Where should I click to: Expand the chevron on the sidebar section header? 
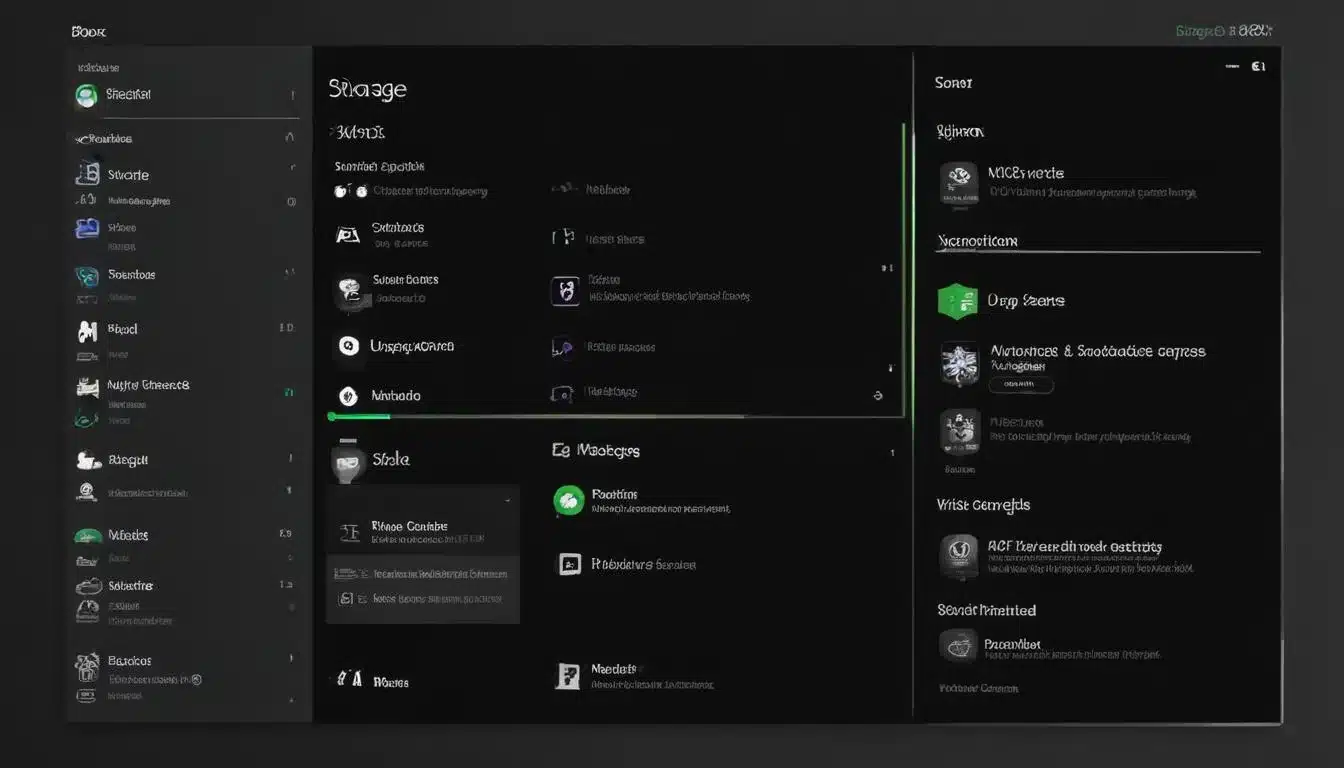[290, 138]
